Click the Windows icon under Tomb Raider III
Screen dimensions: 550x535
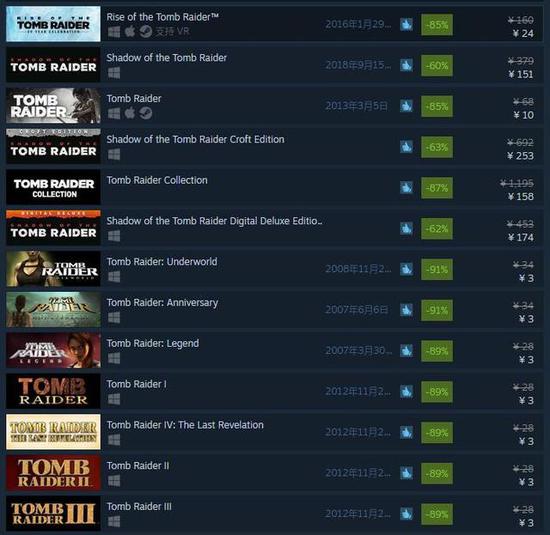pos(114,521)
